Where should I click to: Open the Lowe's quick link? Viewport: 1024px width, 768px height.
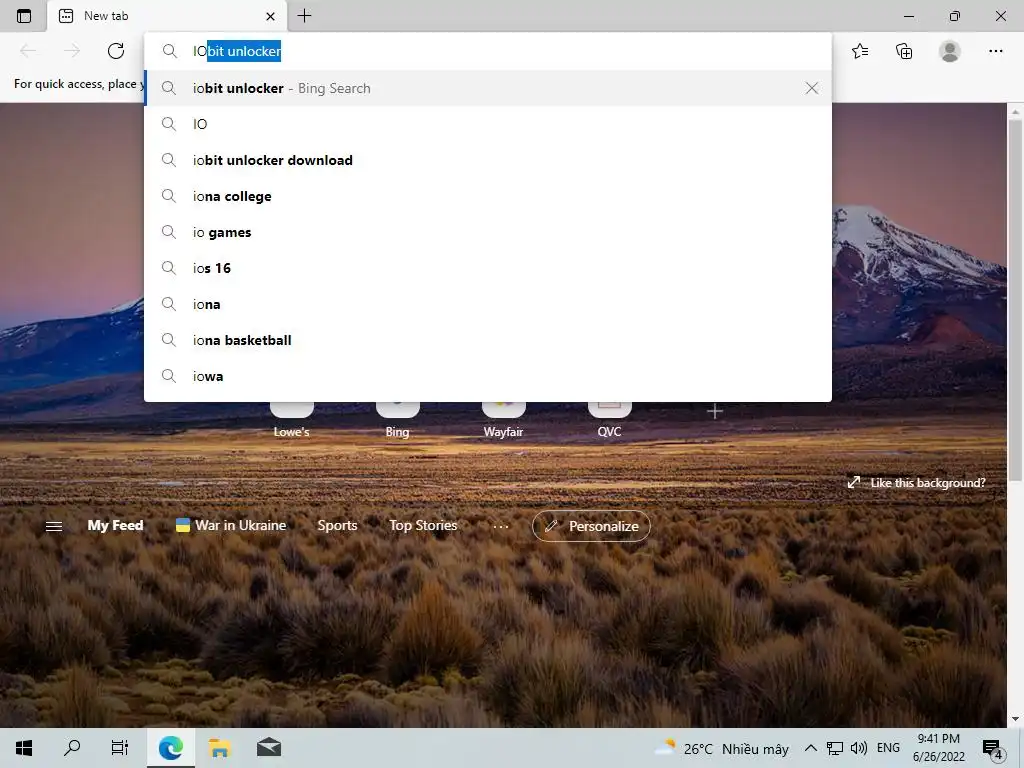291,419
